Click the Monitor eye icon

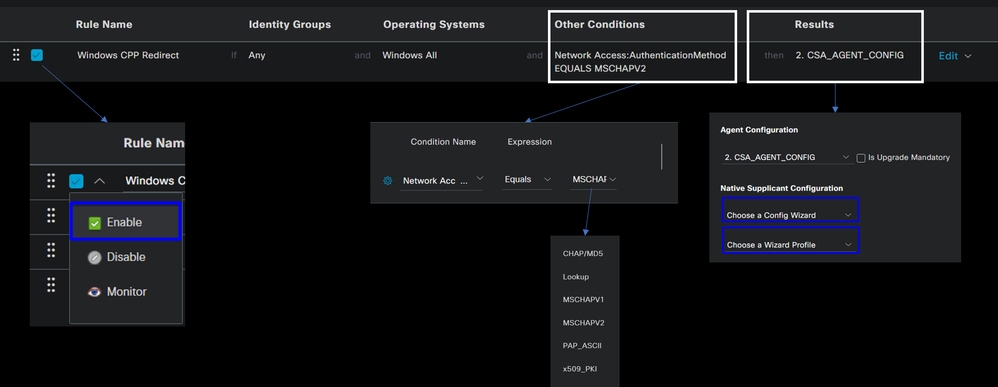click(95, 292)
